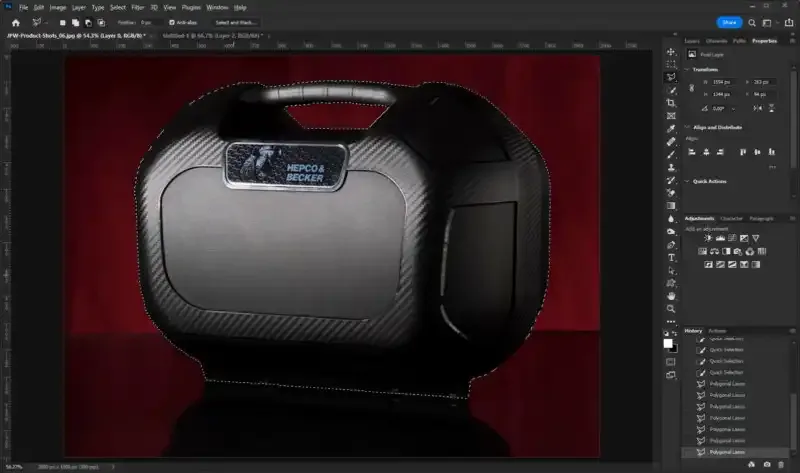Select the Hand tool
800x473 pixels.
pyautogui.click(x=671, y=296)
